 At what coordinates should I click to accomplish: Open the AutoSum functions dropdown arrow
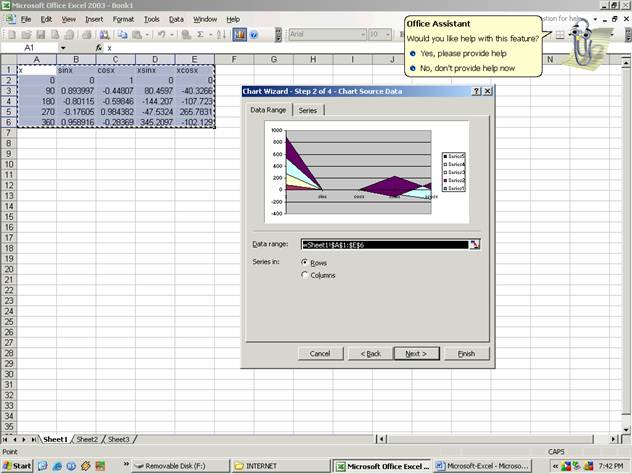tap(210, 35)
